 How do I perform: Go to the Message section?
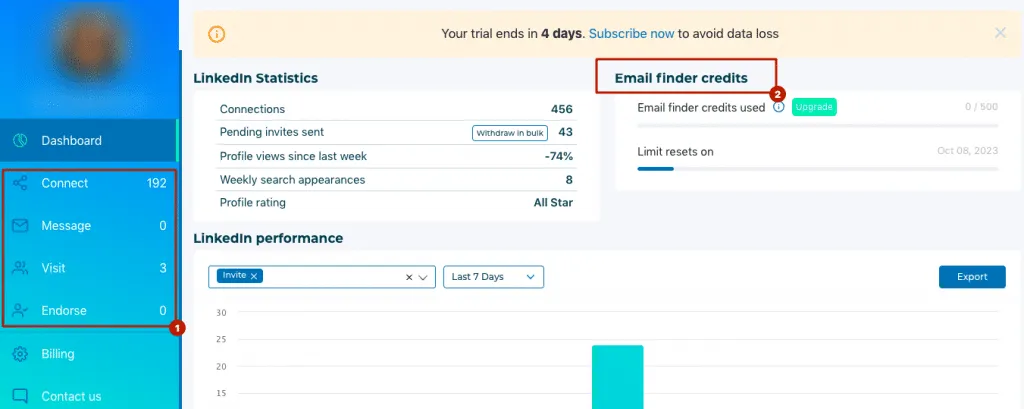click(x=89, y=225)
